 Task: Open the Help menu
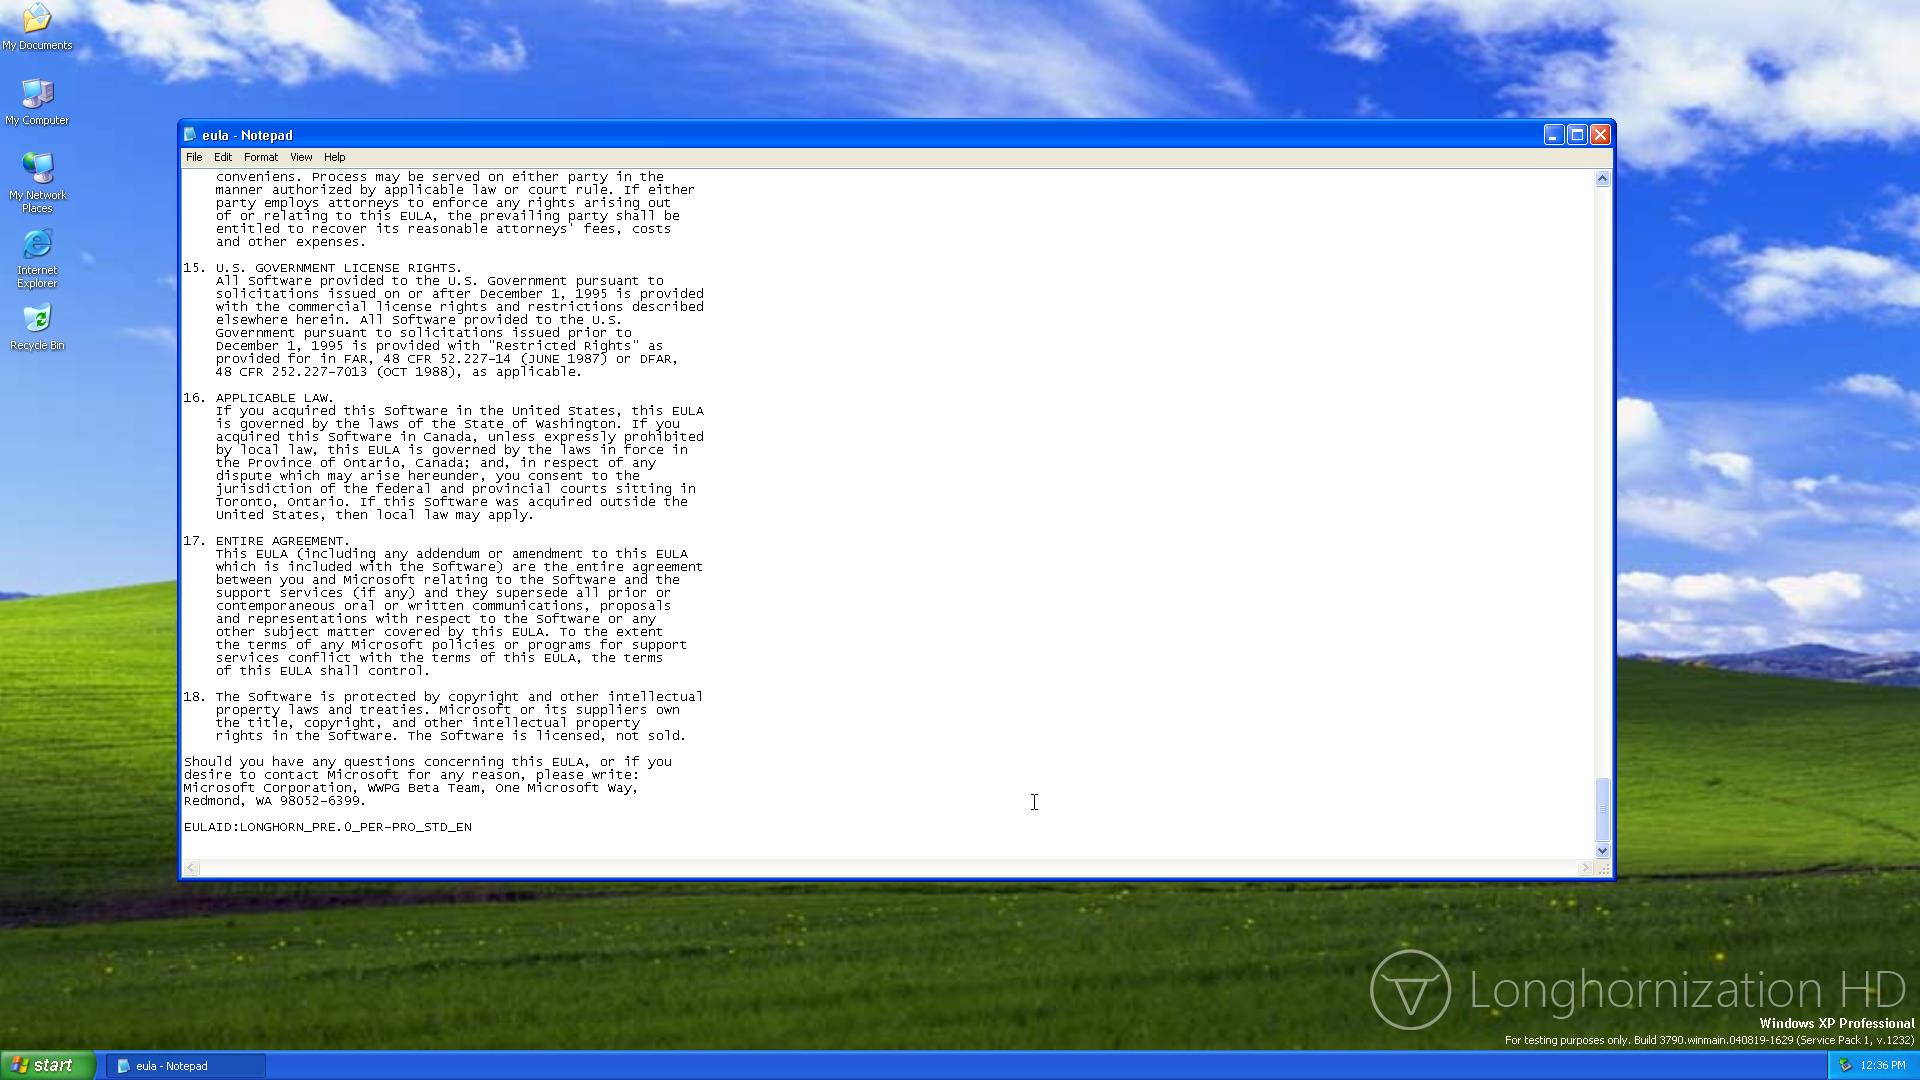point(334,157)
